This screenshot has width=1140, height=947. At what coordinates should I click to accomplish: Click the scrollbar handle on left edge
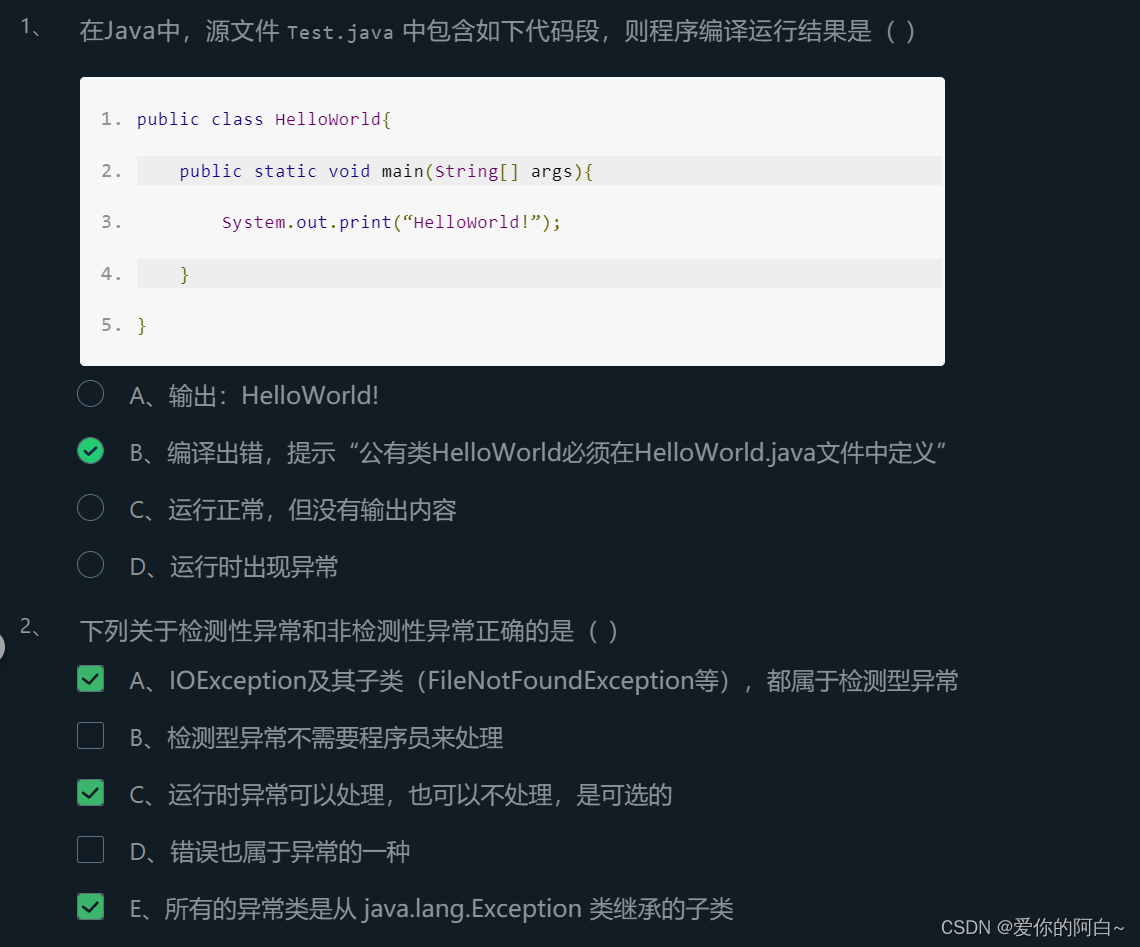coord(3,647)
